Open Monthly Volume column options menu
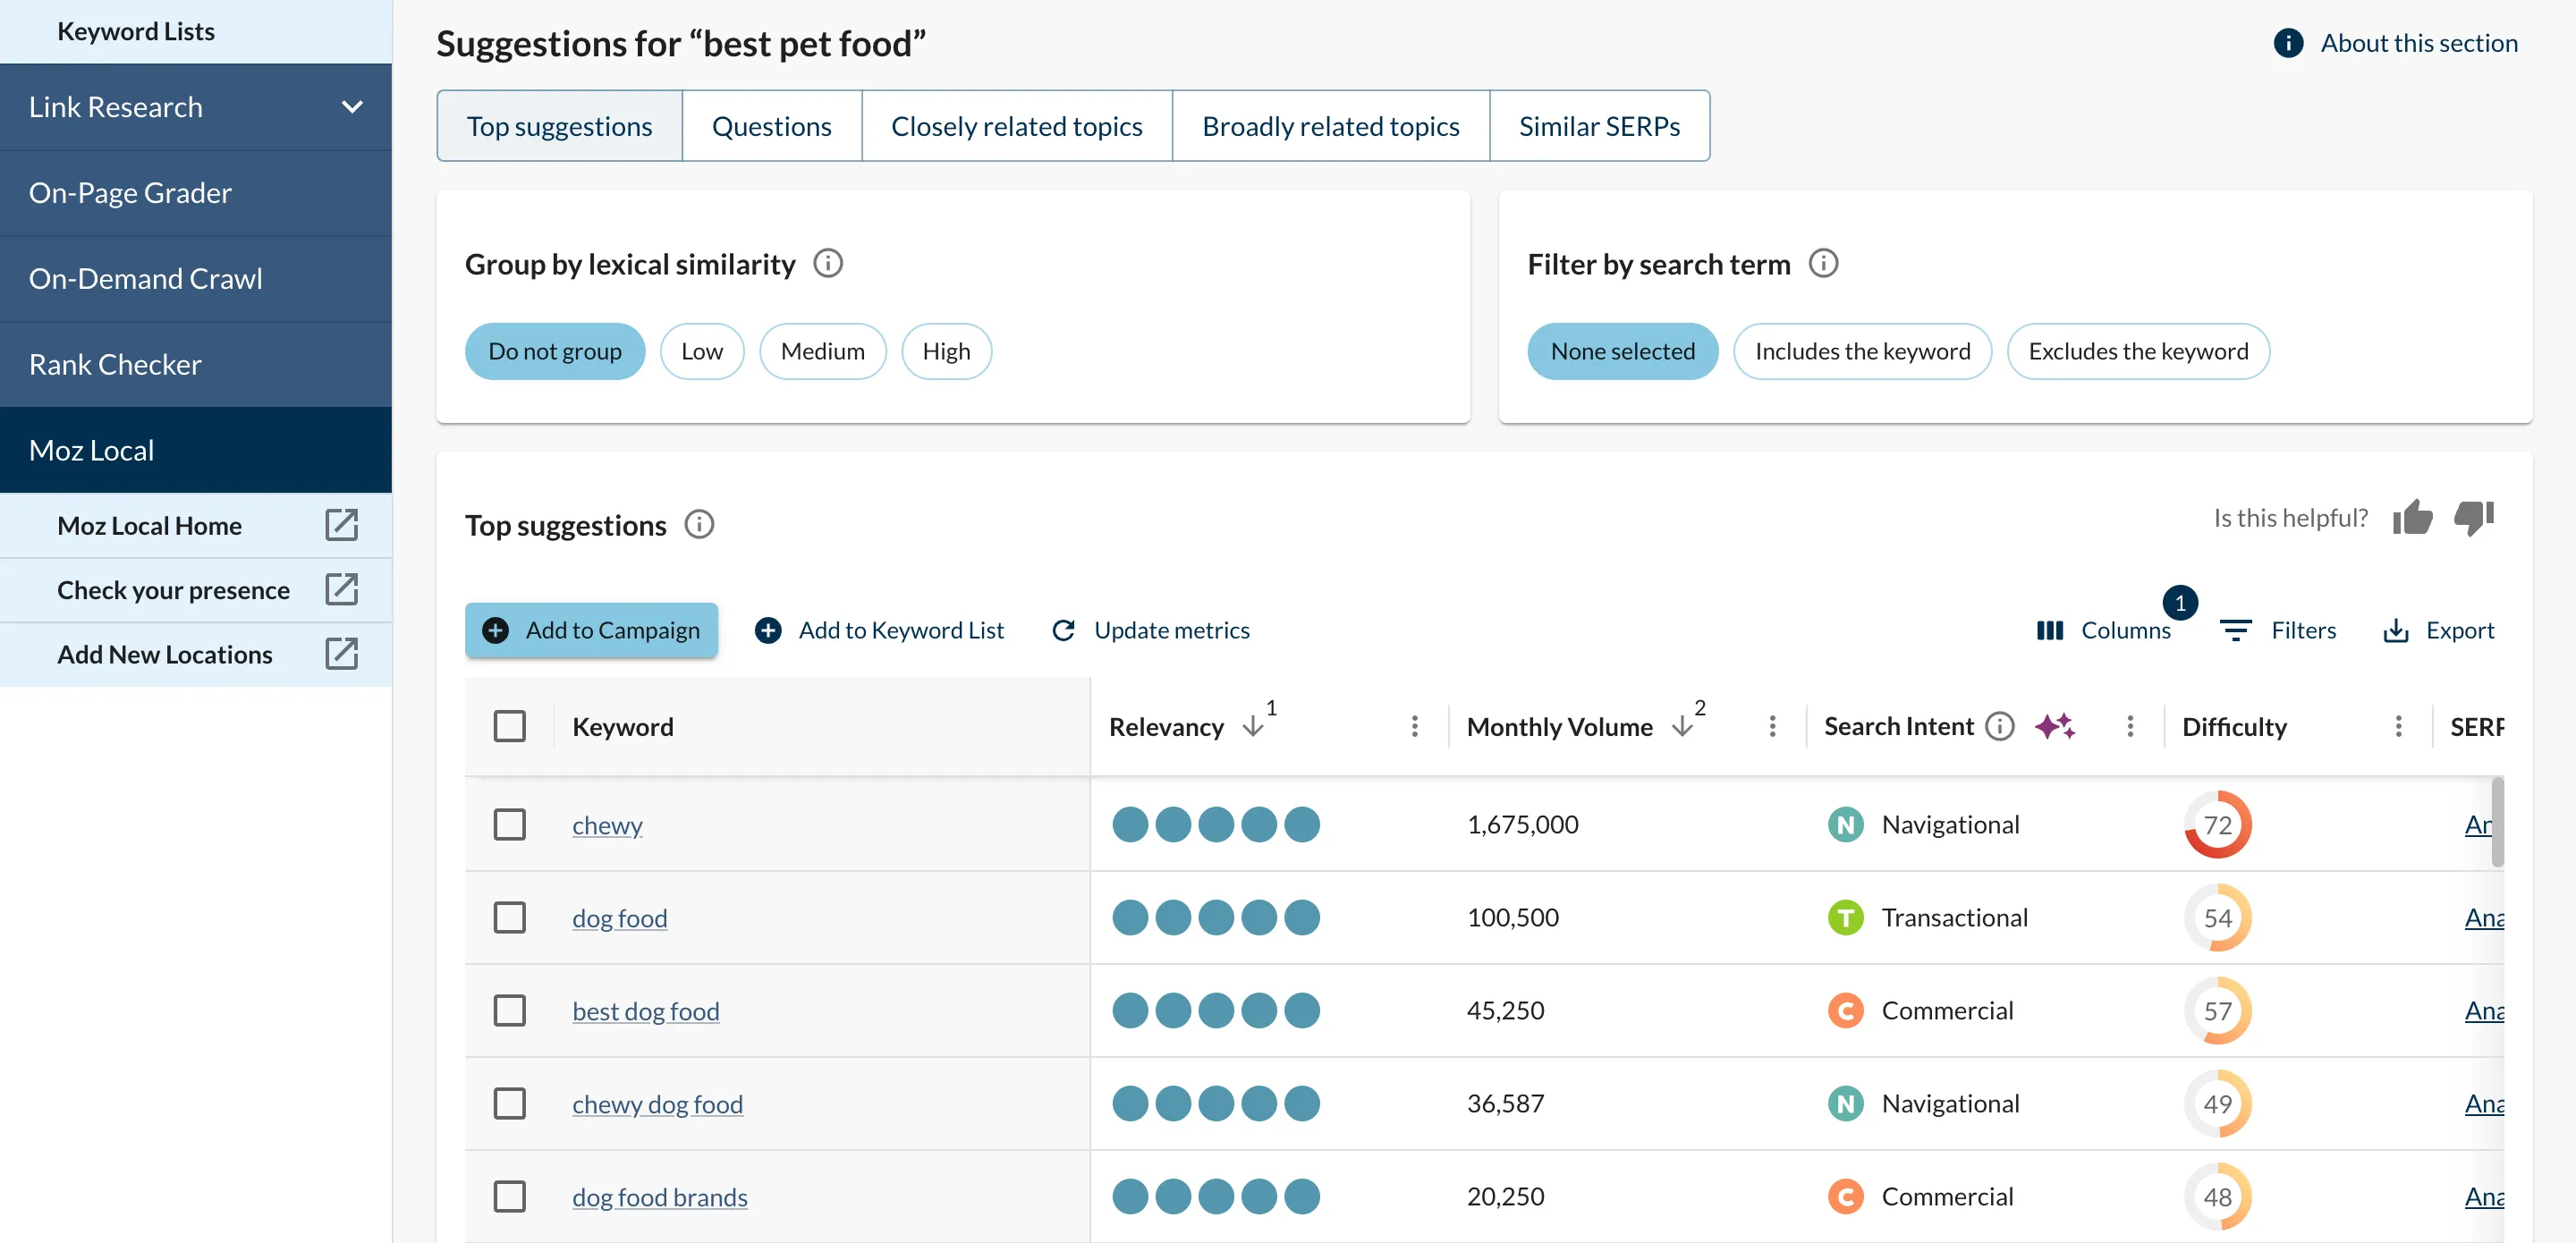Viewport: 2576px width, 1243px height. (1771, 726)
